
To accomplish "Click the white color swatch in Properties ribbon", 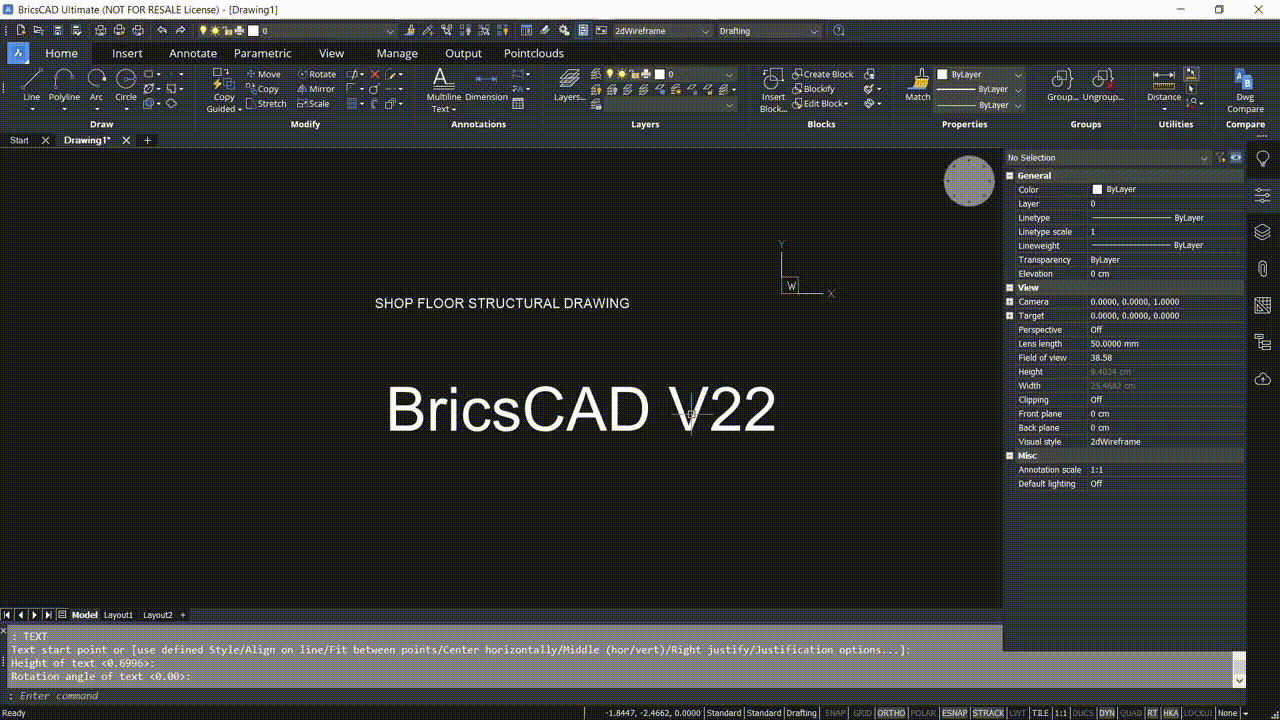I will point(942,75).
